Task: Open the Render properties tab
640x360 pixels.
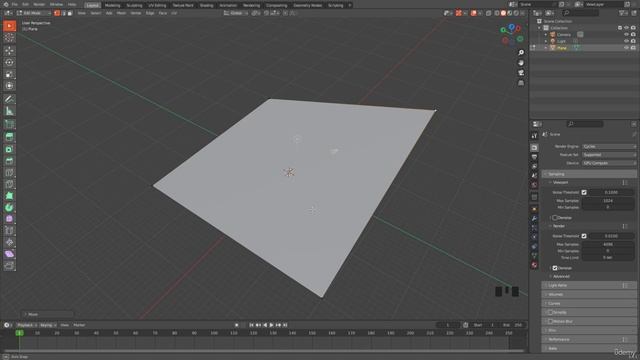Action: [x=534, y=147]
